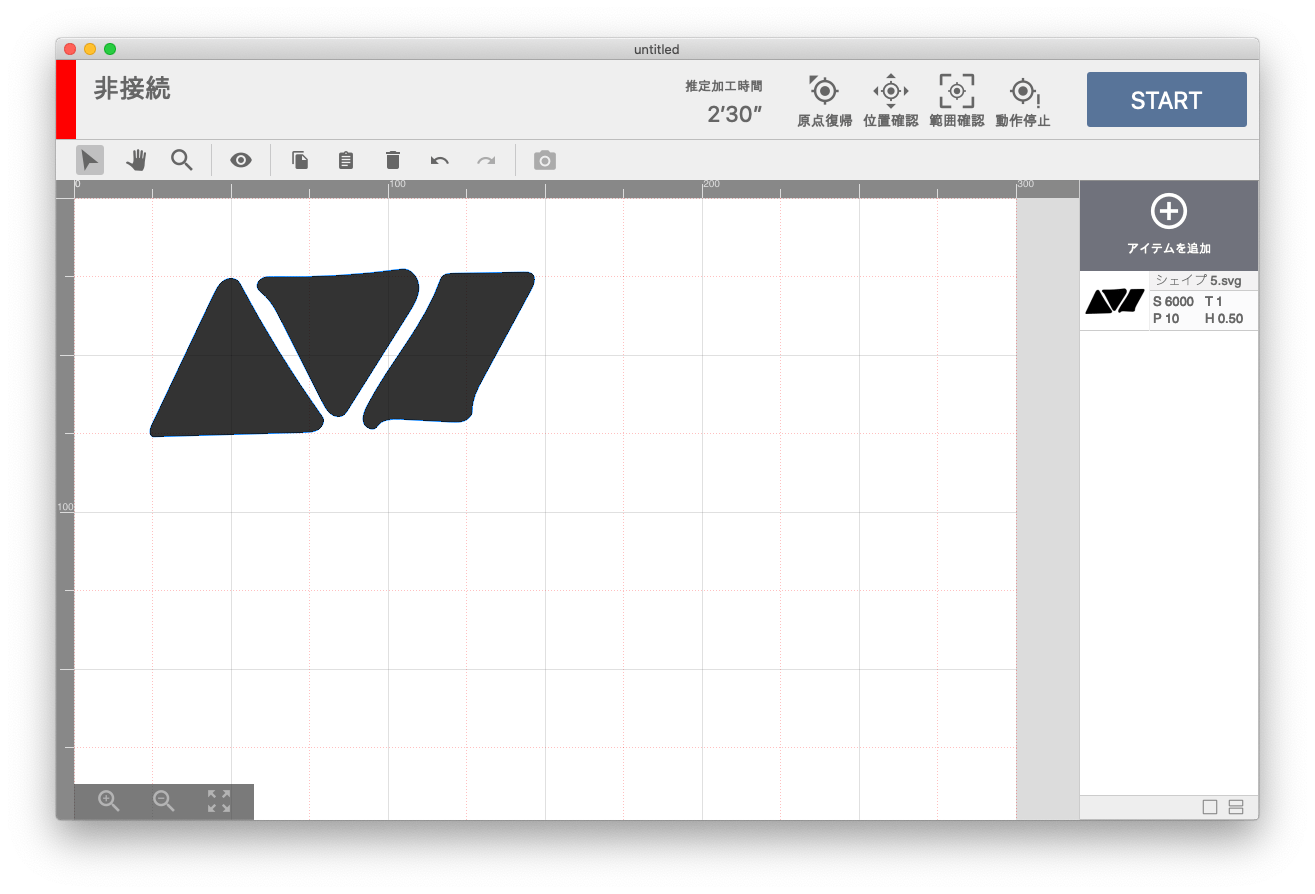Click the S 6000 speed parameter
This screenshot has height=894, width=1315.
1173,302
